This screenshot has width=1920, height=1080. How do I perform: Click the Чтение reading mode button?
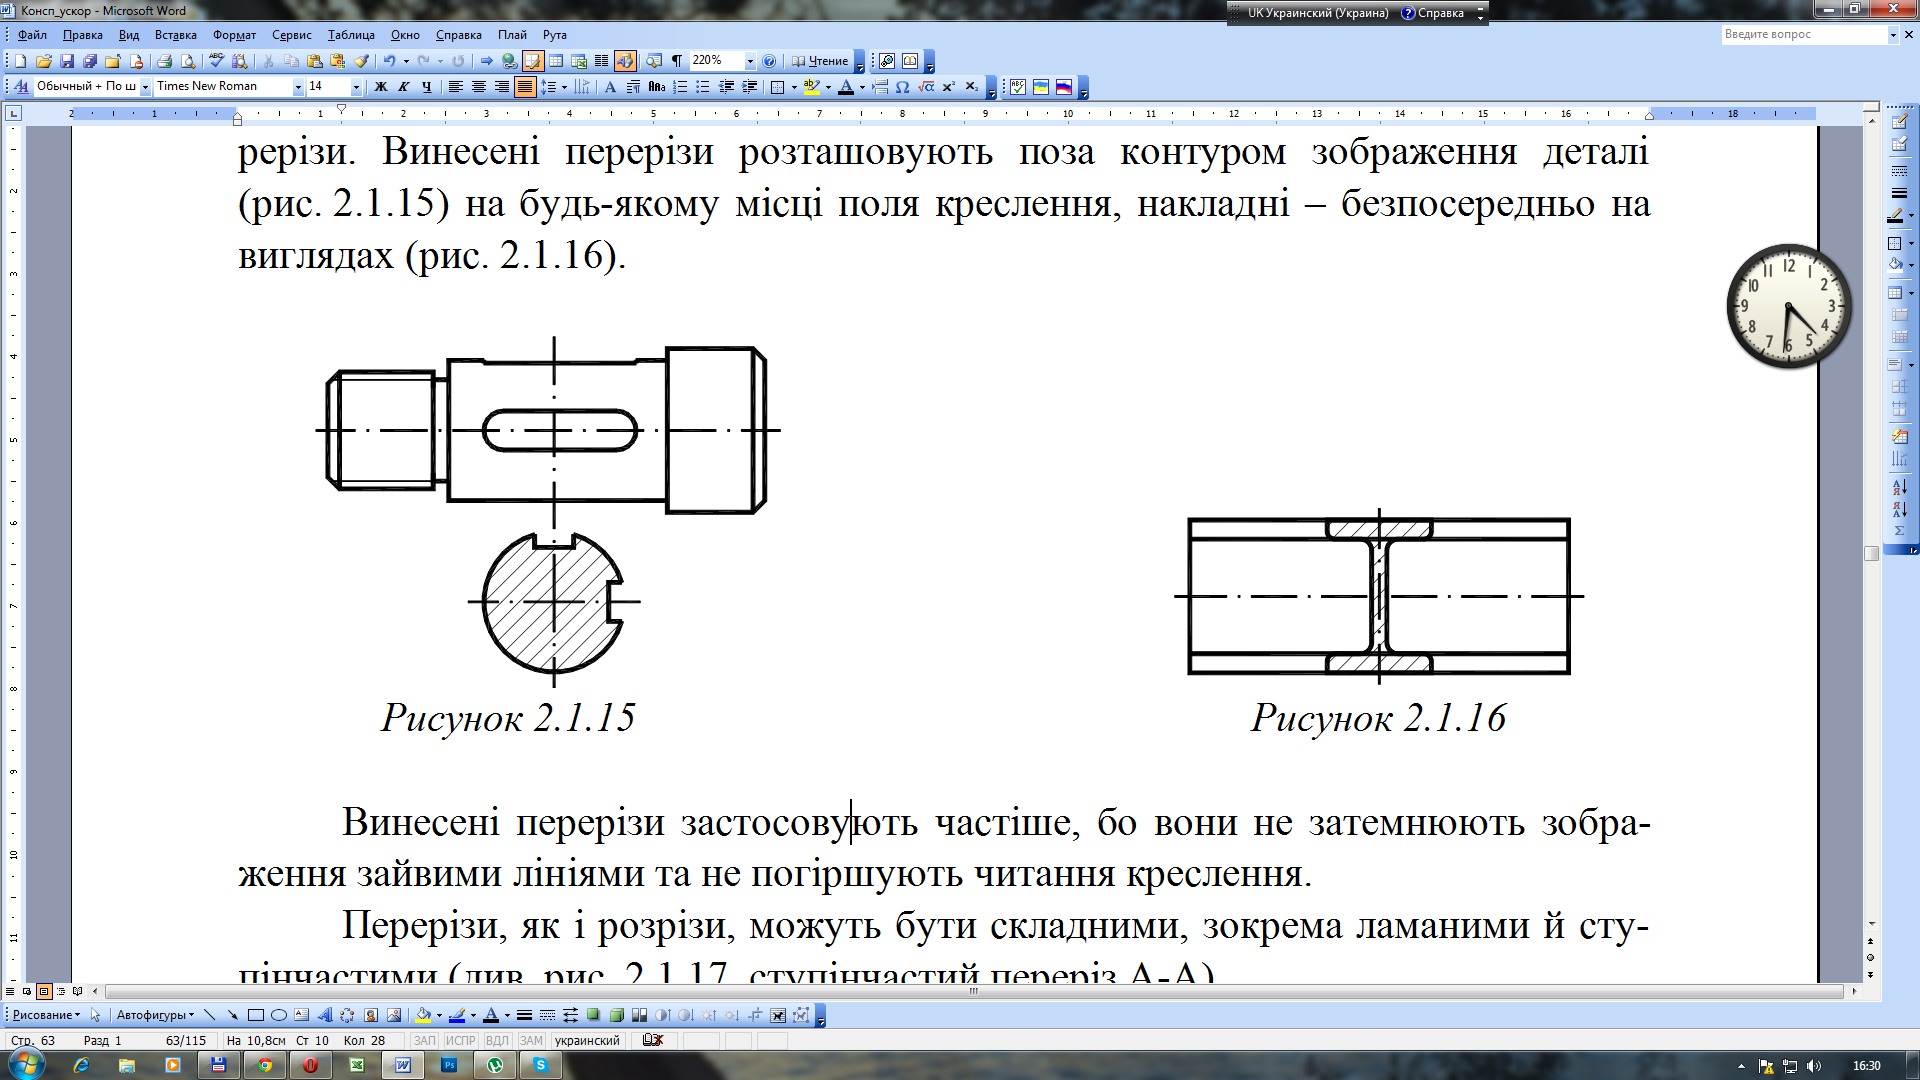[820, 61]
